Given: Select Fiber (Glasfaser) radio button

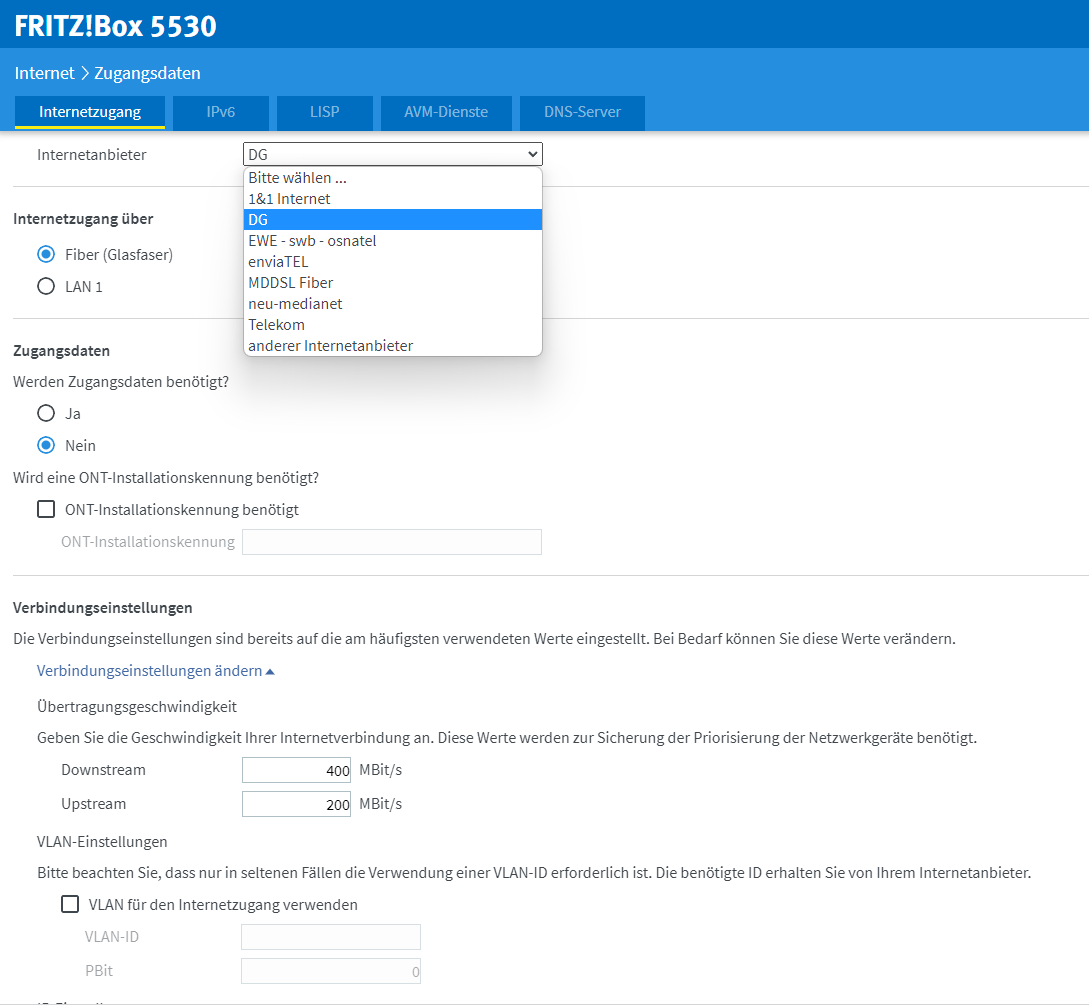Looking at the screenshot, I should pyautogui.click(x=46, y=254).
